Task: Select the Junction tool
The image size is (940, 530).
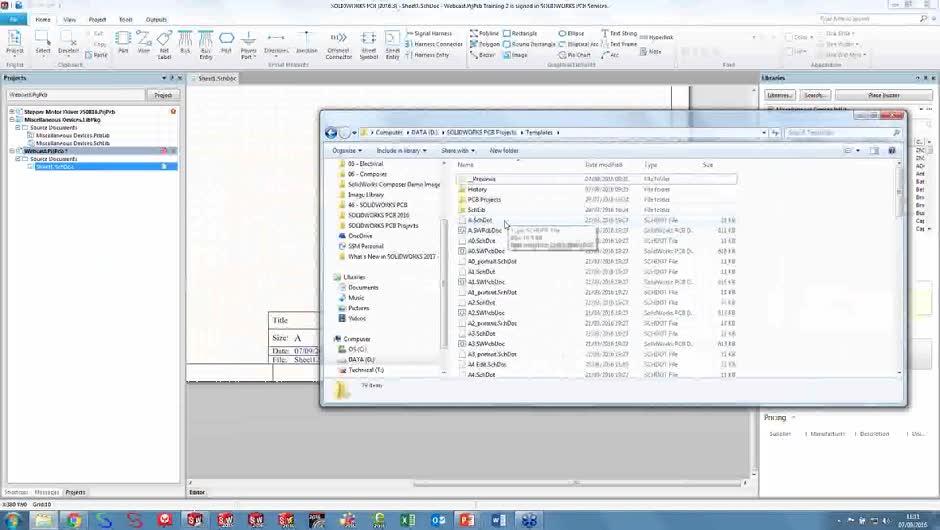Action: tap(306, 43)
